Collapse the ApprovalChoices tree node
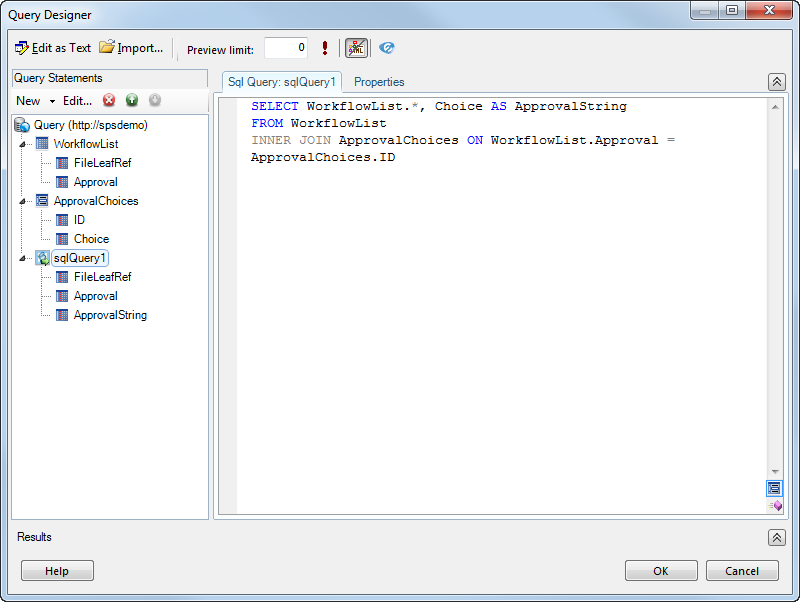The height and width of the screenshot is (602, 800). (x=22, y=201)
